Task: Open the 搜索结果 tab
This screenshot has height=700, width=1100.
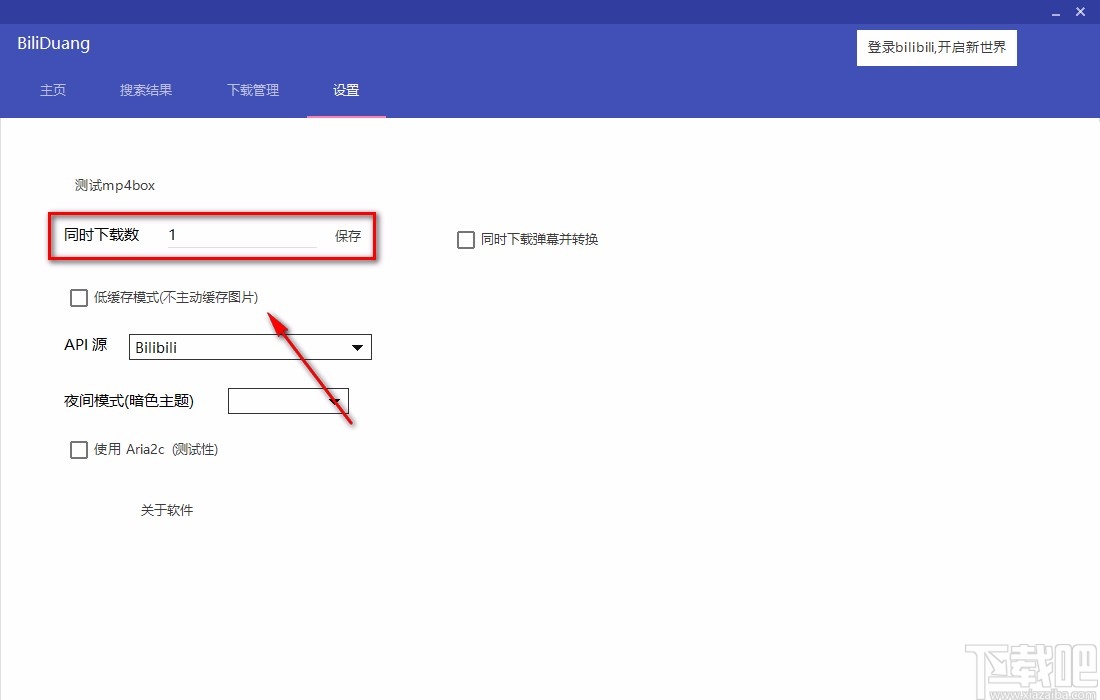Action: pyautogui.click(x=145, y=90)
